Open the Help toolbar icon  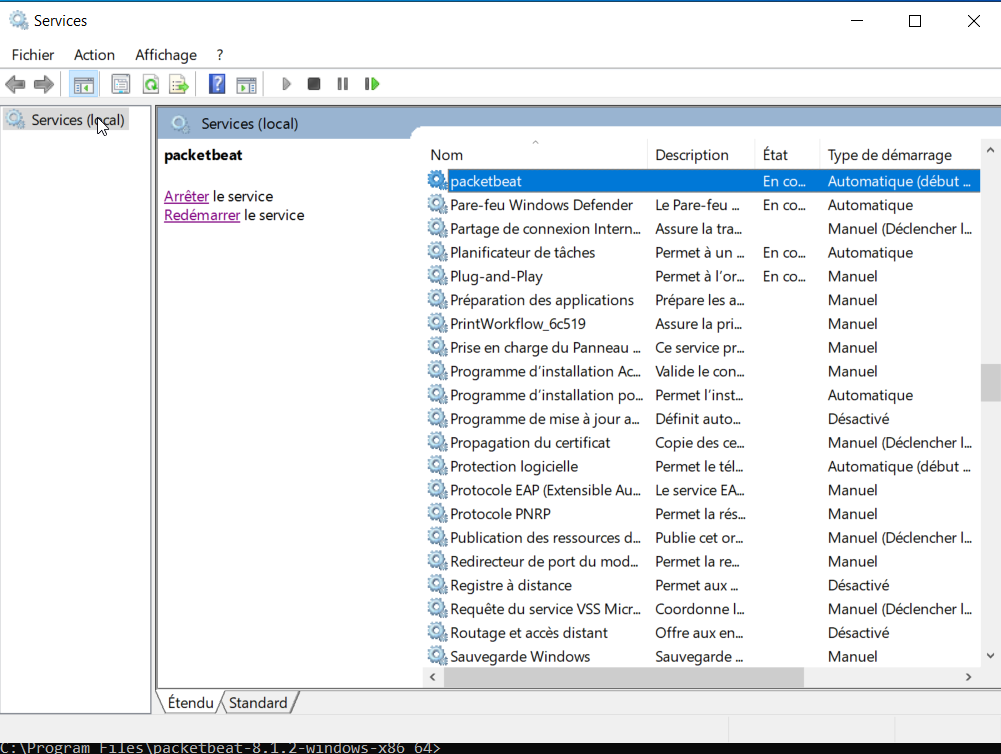click(217, 84)
